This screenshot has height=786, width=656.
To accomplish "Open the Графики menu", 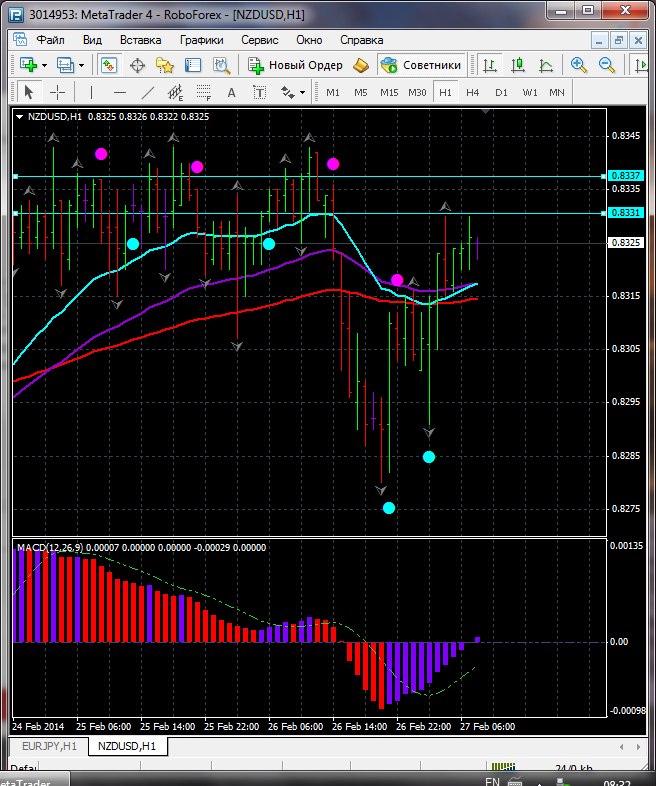I will coord(201,40).
